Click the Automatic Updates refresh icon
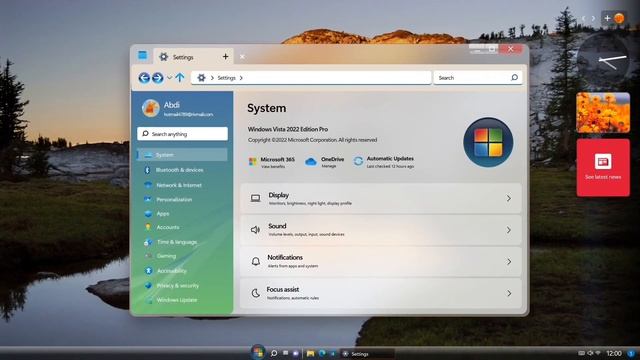Image resolution: width=640 pixels, height=360 pixels. (x=358, y=162)
